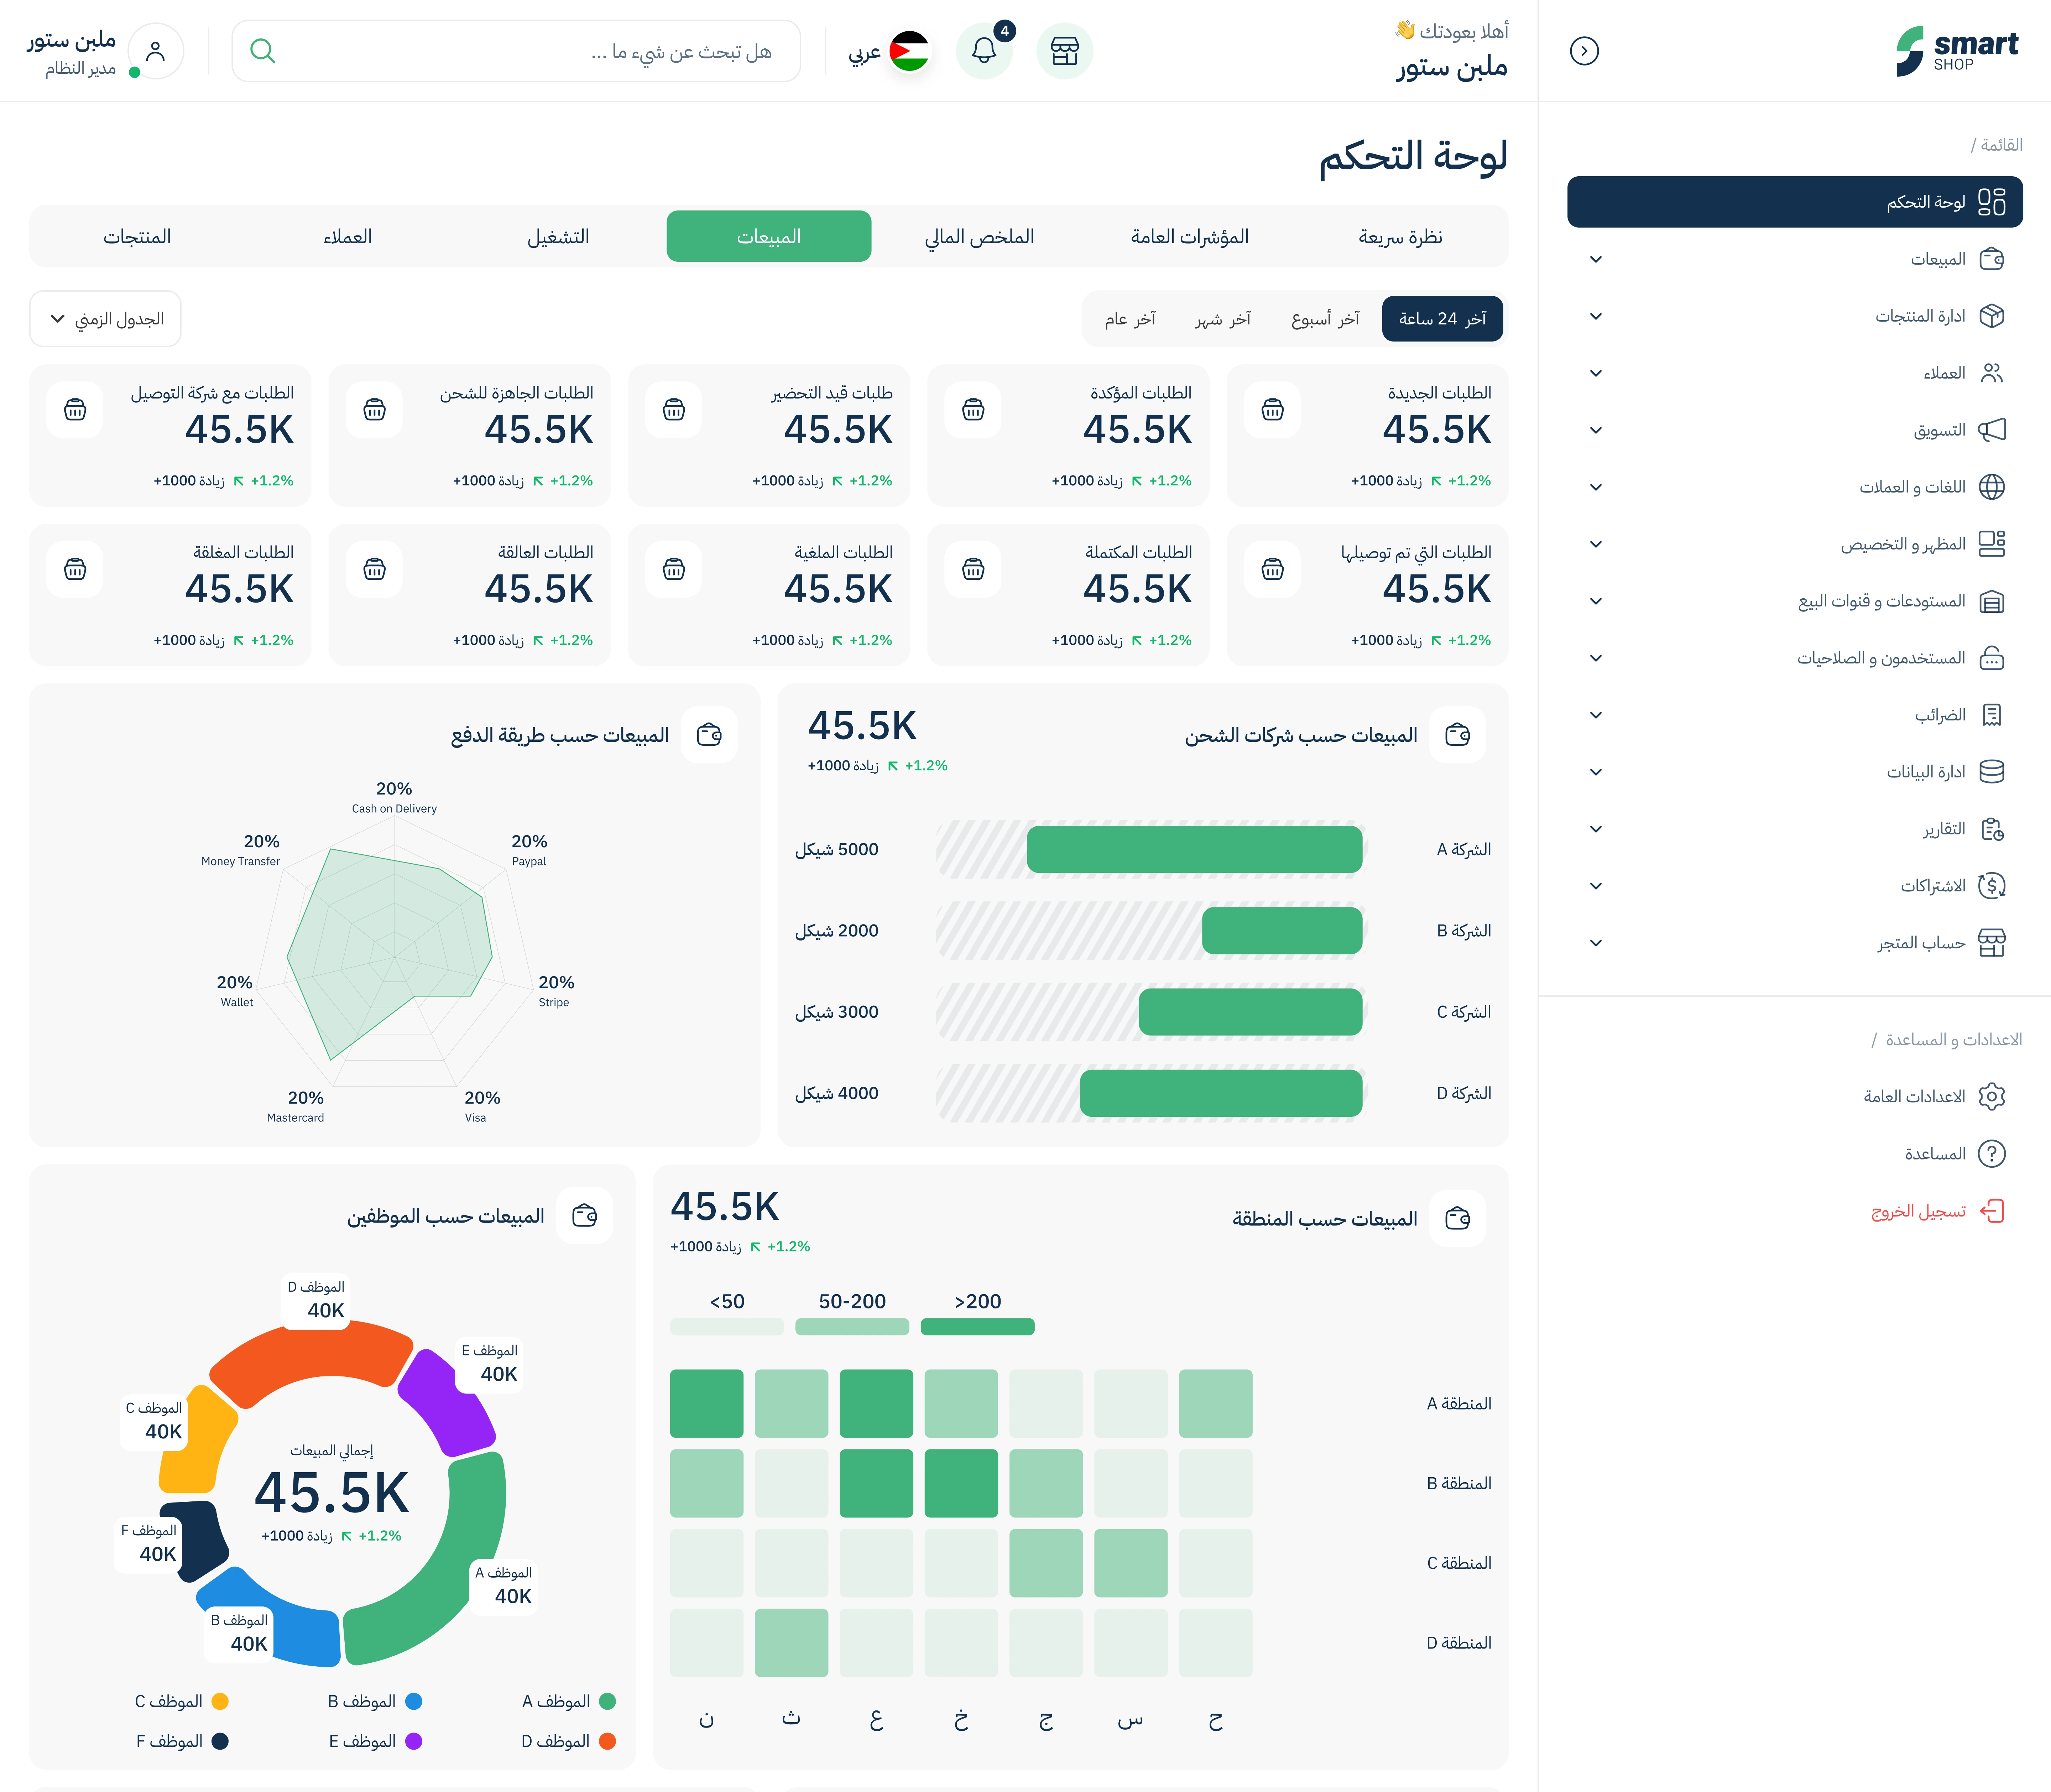
Task: Click the المظهر و التخصيص layout icon
Action: [x=1992, y=544]
